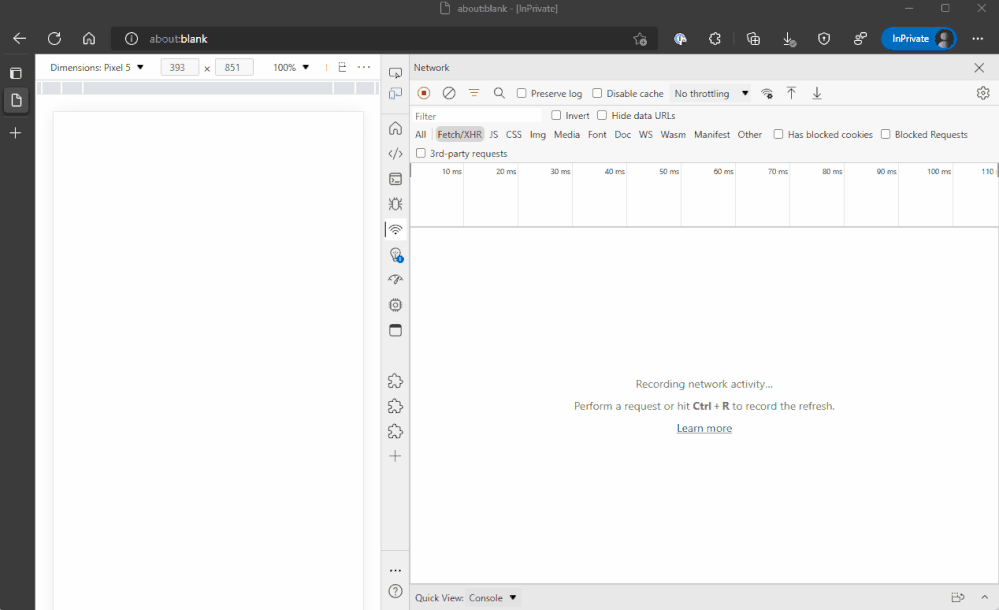Add more tools with the plus icon
The height and width of the screenshot is (610, 999).
coord(395,456)
